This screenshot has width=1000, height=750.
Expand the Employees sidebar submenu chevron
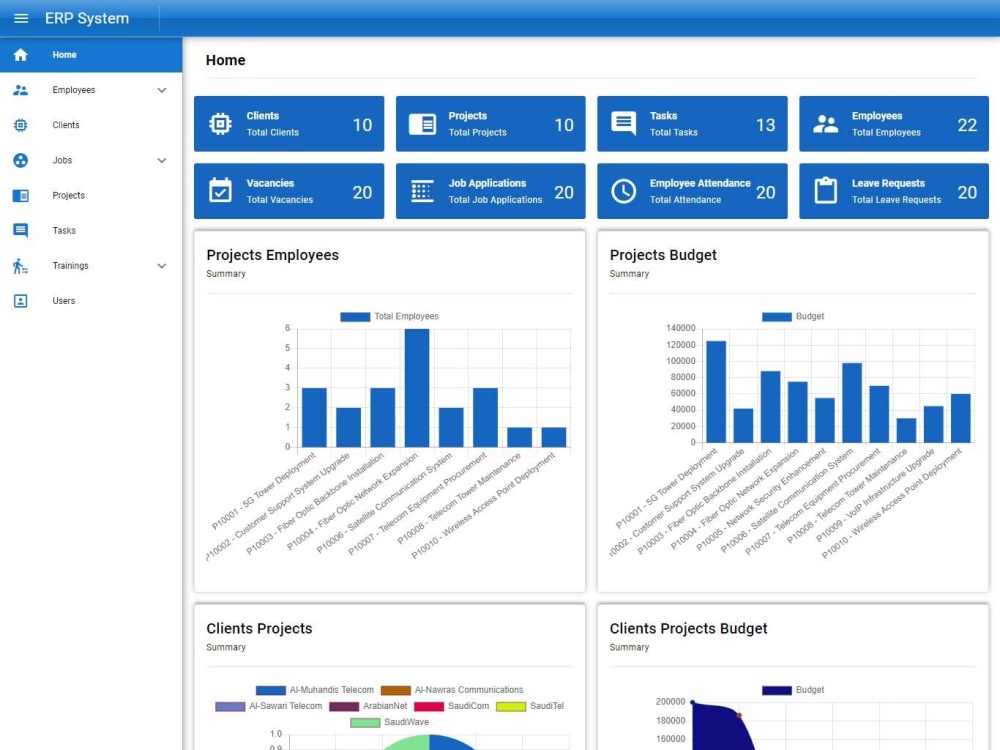pyautogui.click(x=162, y=90)
